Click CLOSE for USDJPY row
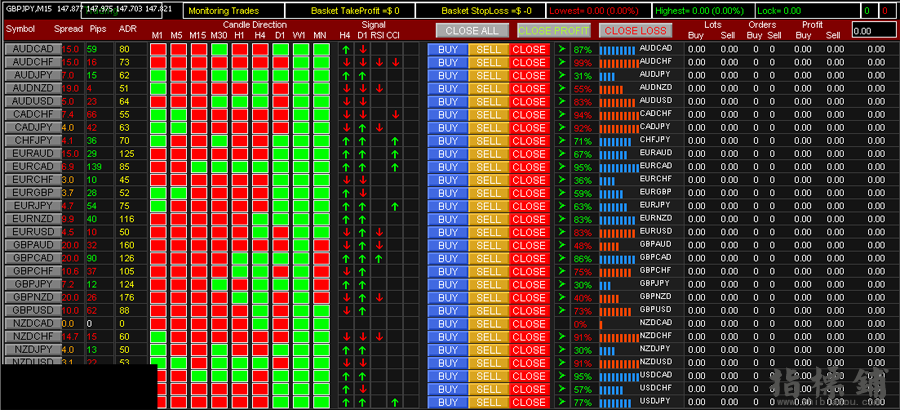 529,402
